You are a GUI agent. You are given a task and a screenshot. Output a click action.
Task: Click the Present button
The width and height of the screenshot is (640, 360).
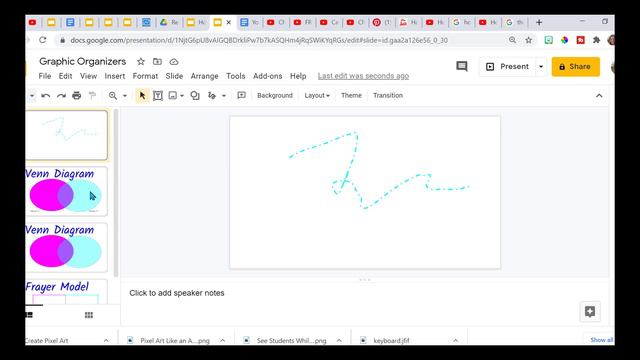coord(507,67)
